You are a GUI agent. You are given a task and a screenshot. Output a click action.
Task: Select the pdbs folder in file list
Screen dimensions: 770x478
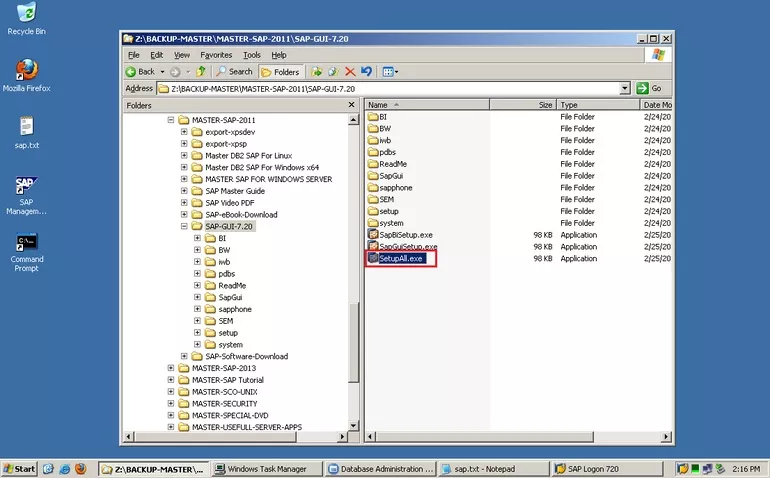click(x=382, y=152)
